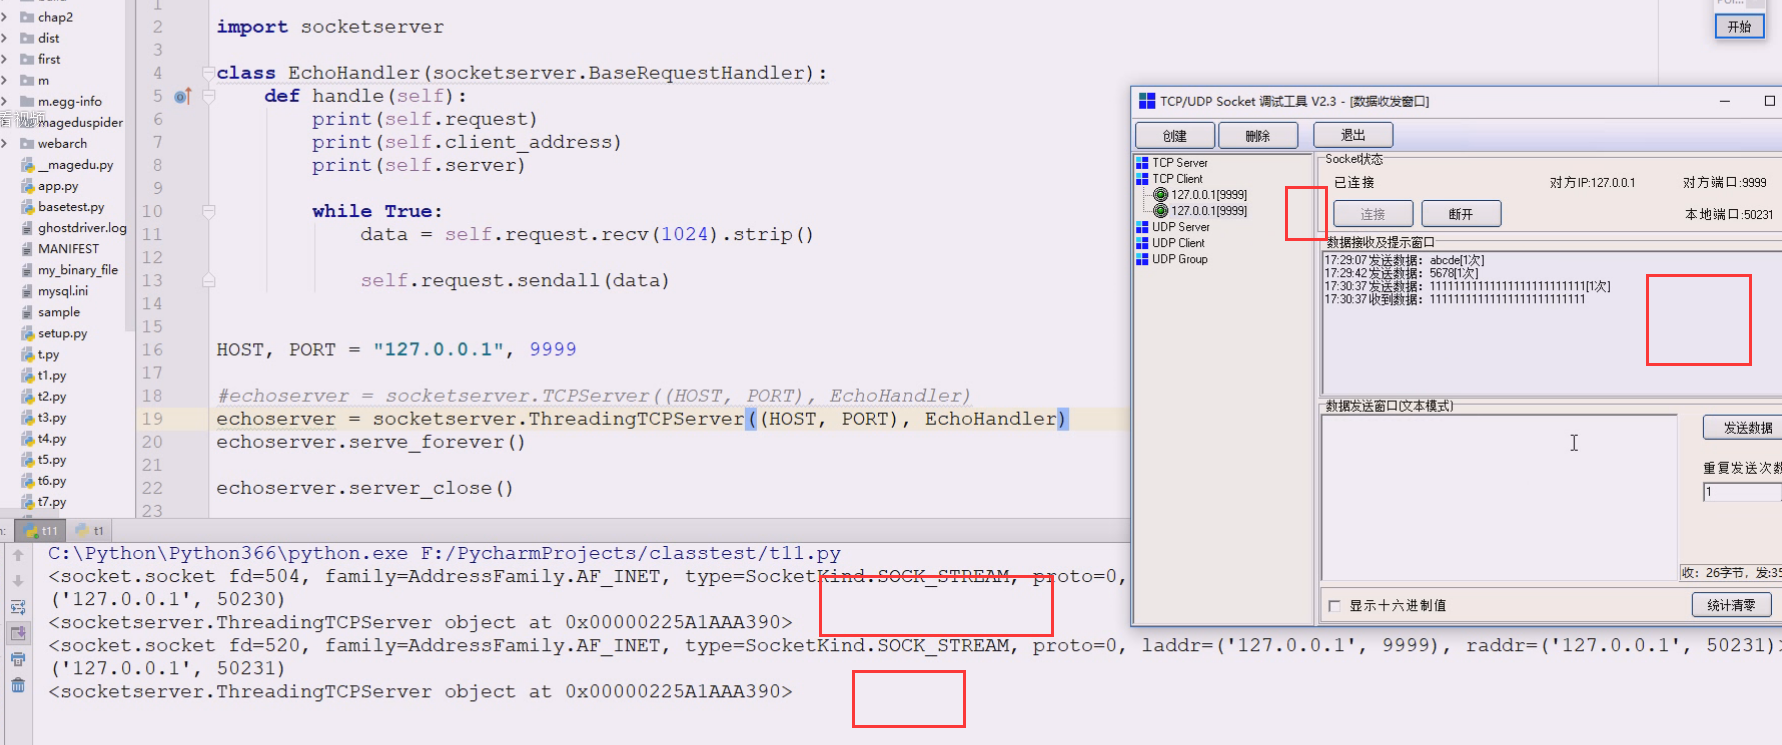Click the 退出 (Exit) button
Viewport: 1782px width, 745px height.
(1353, 135)
